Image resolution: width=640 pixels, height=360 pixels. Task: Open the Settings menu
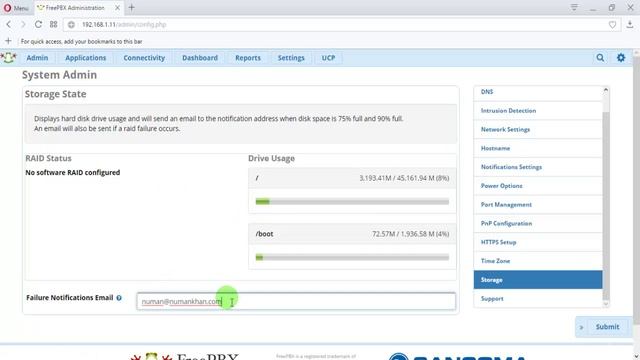(x=291, y=58)
